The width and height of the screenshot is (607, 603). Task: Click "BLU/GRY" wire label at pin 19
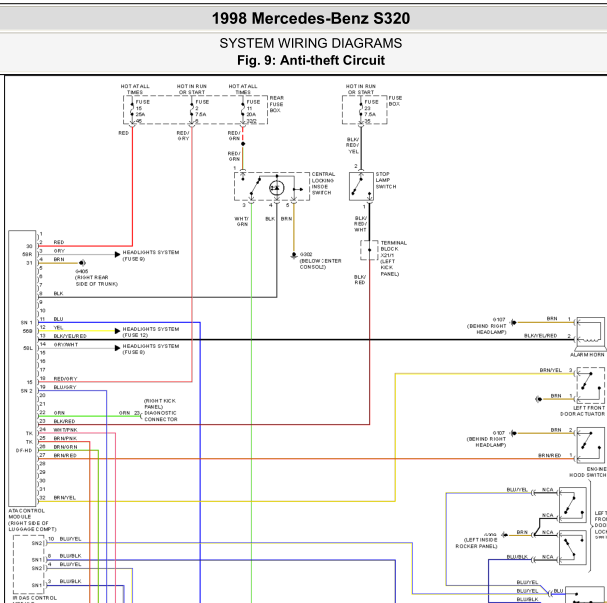point(65,387)
